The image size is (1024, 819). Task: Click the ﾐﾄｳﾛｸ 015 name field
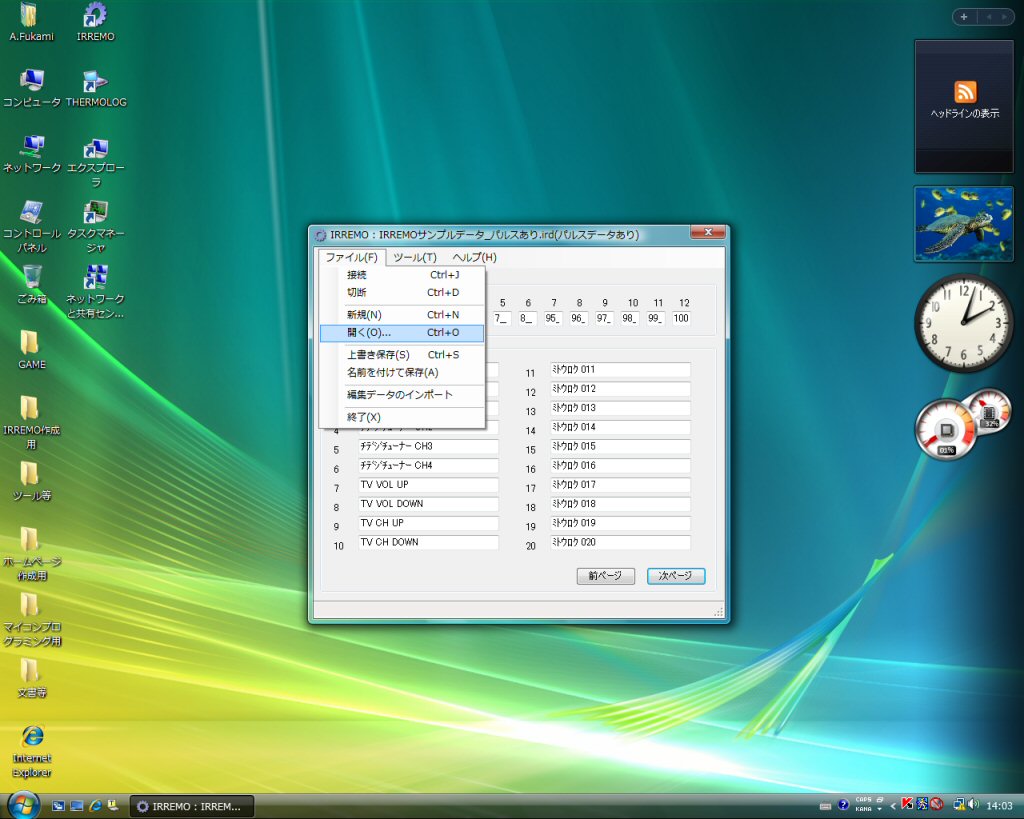coord(620,446)
